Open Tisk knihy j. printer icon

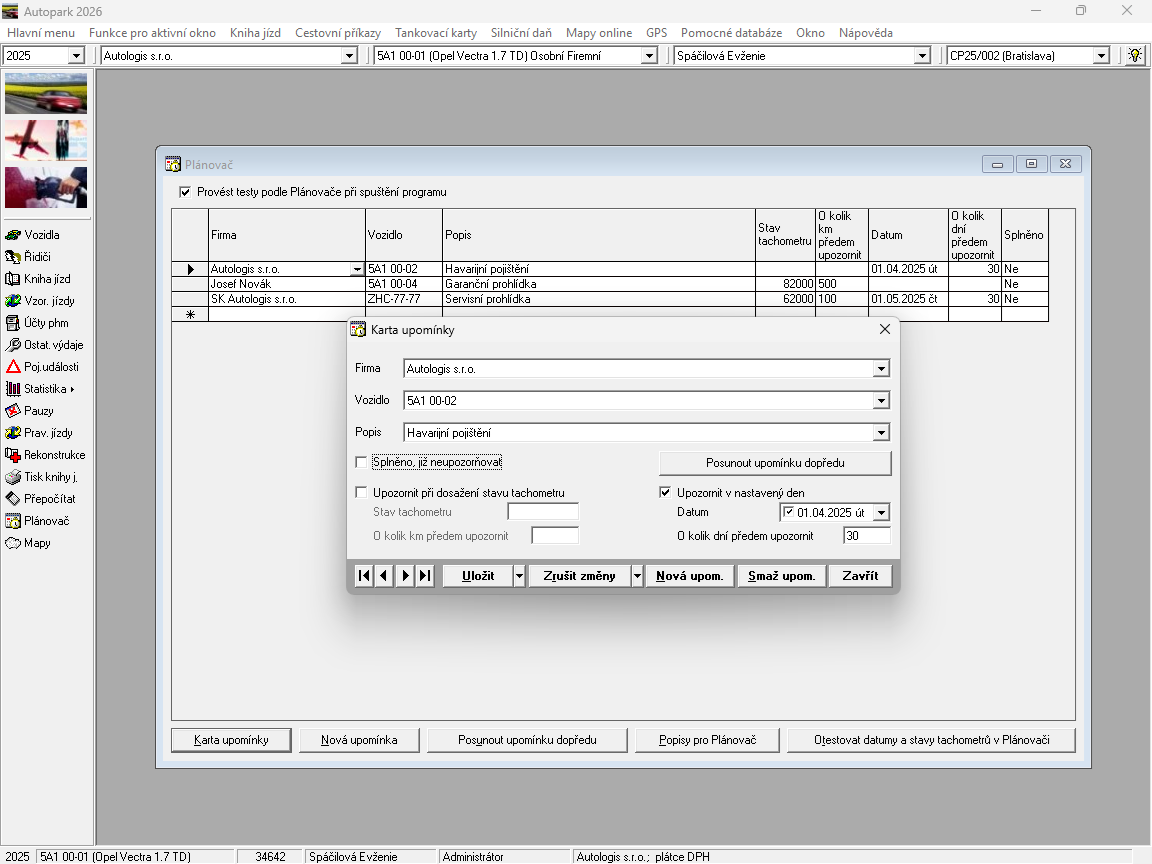click(14, 477)
